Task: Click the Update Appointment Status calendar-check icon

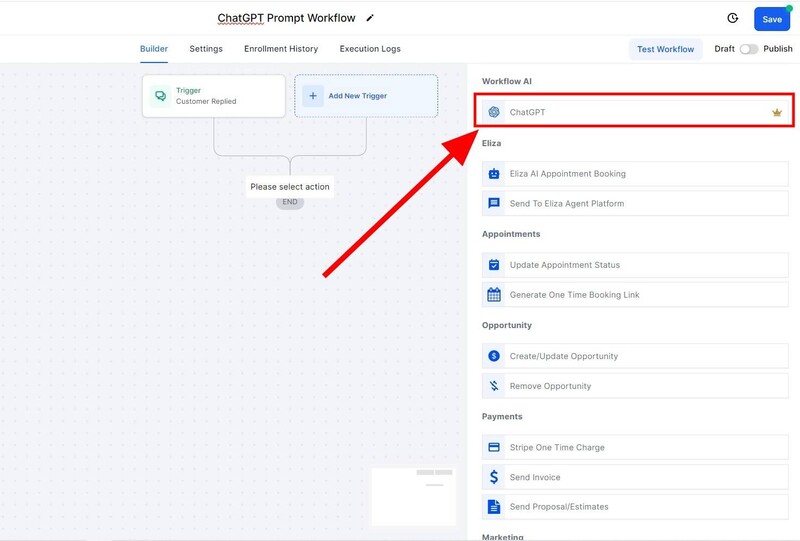Action: coord(494,265)
